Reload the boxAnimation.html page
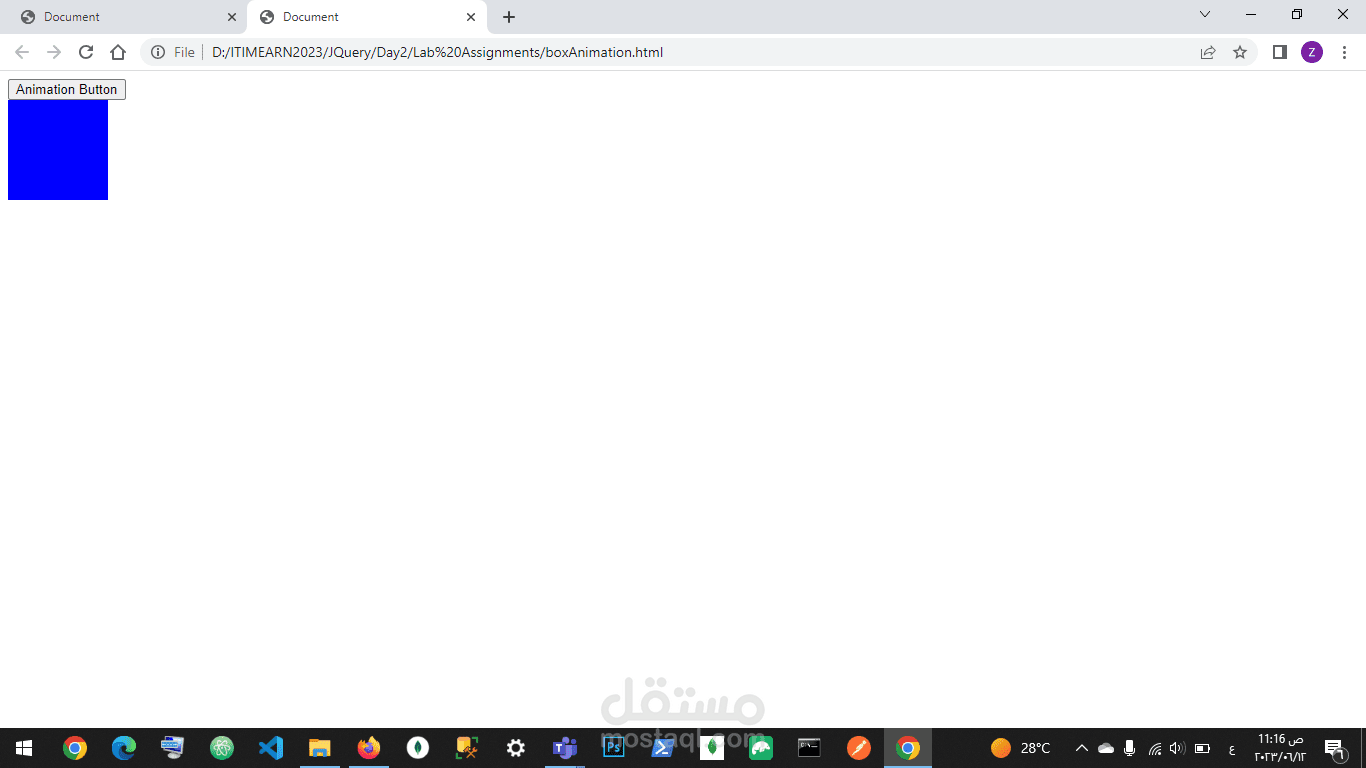Image resolution: width=1366 pixels, height=768 pixels. (x=85, y=52)
